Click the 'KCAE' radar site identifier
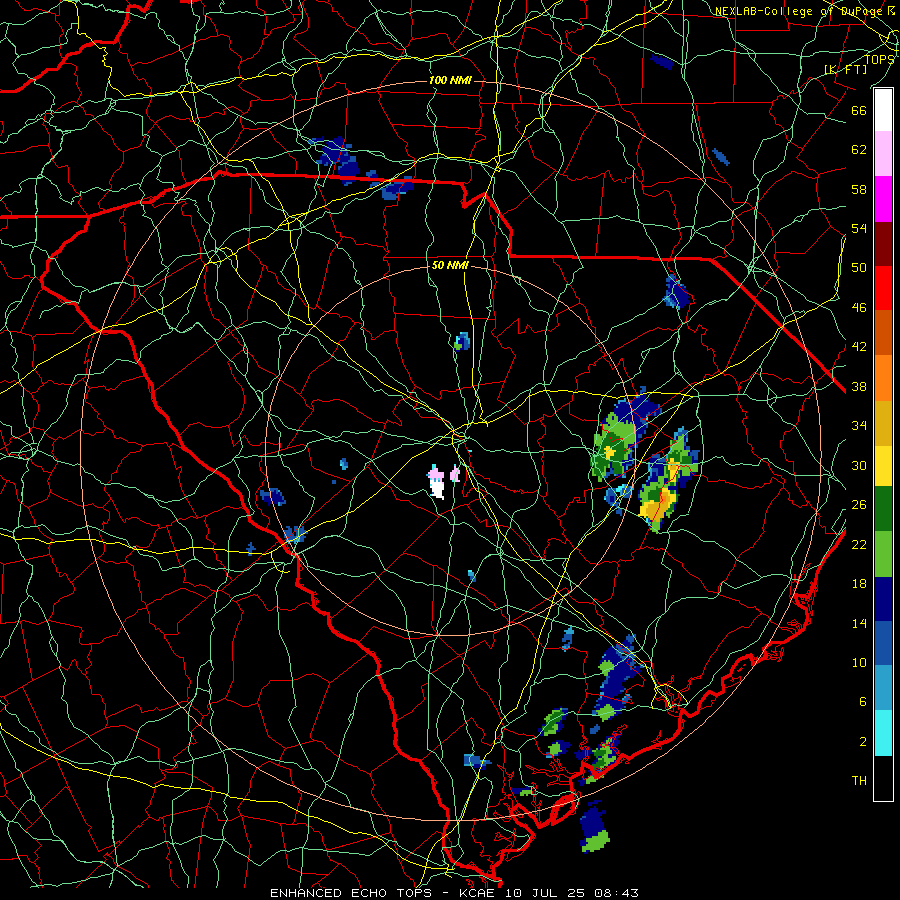The width and height of the screenshot is (900, 900). [477, 893]
